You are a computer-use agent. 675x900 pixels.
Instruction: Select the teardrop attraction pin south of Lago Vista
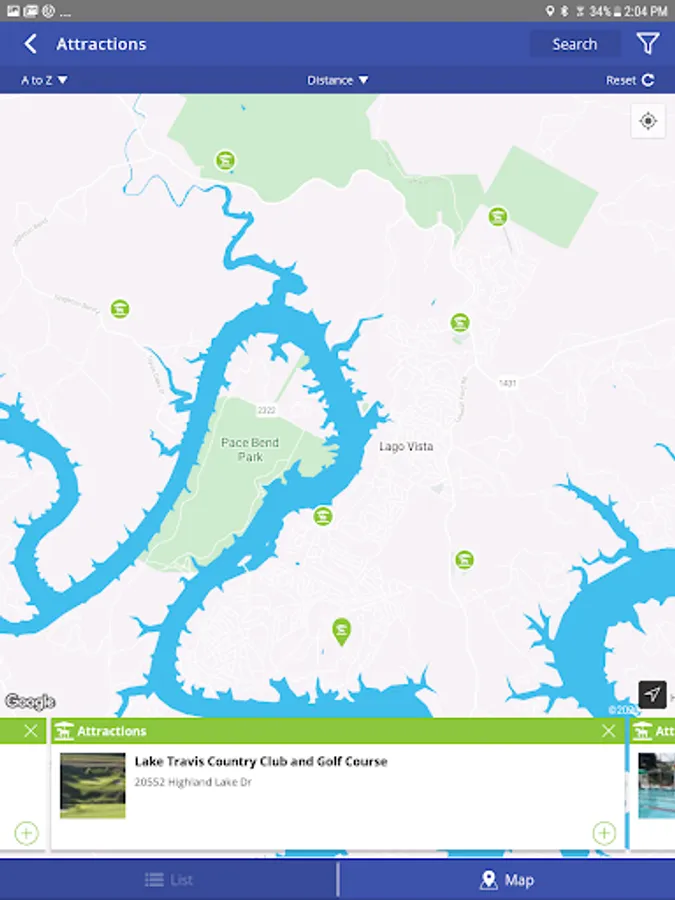342,632
